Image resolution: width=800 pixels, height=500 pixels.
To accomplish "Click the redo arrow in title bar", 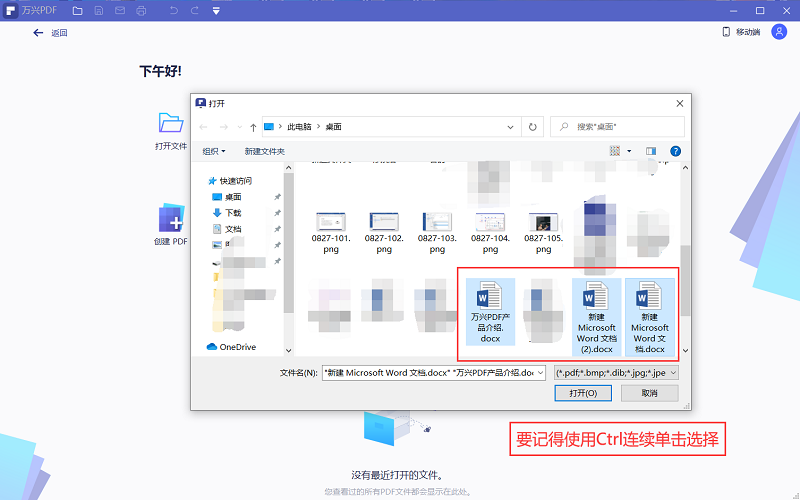I will 194,10.
